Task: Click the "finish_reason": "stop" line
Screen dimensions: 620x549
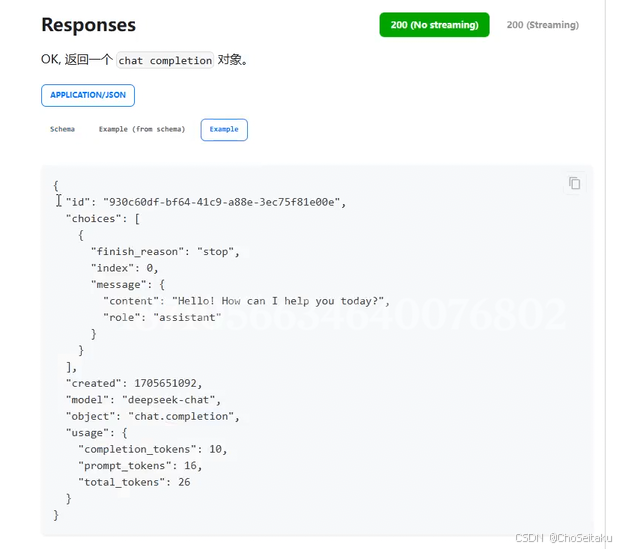Action: pyautogui.click(x=165, y=252)
